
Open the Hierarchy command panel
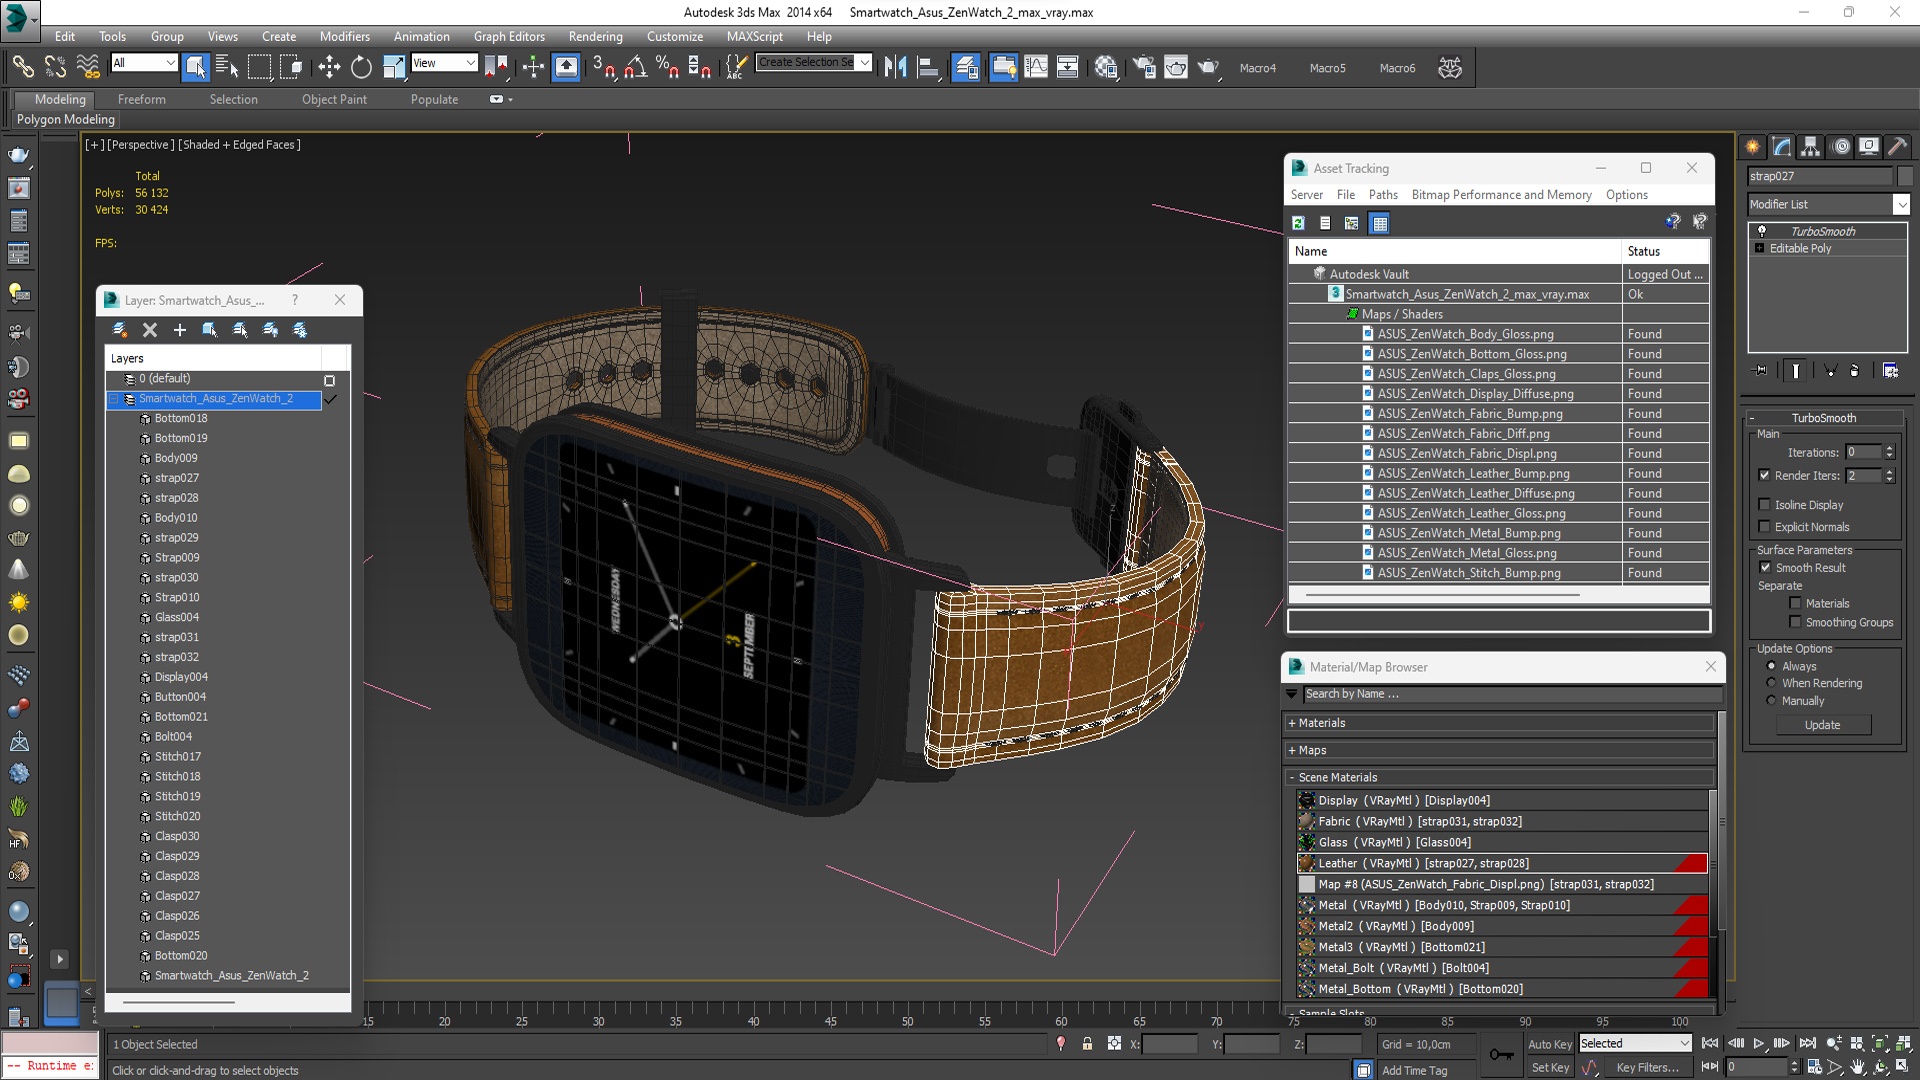[x=1811, y=147]
